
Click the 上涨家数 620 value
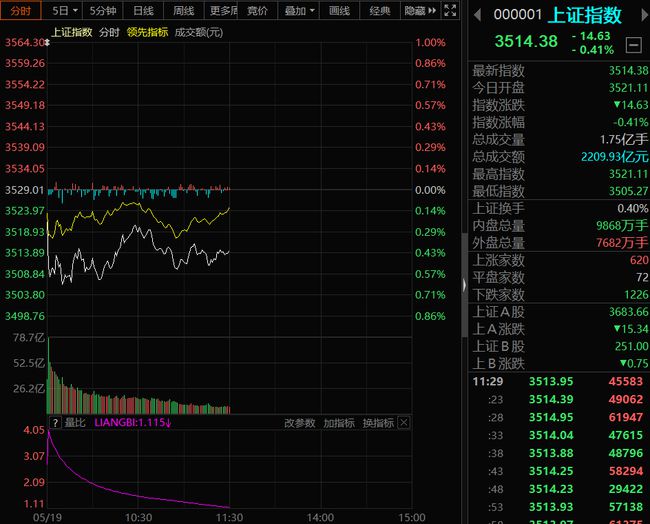tap(639, 260)
